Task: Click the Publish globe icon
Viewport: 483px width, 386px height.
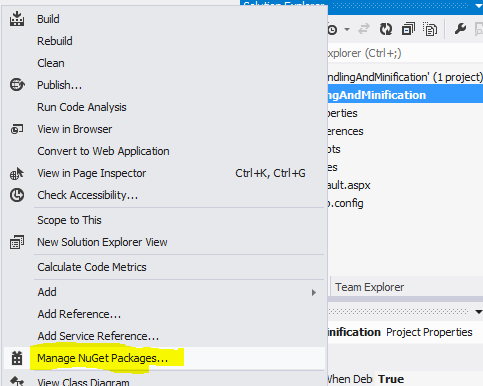Action: (x=17, y=85)
